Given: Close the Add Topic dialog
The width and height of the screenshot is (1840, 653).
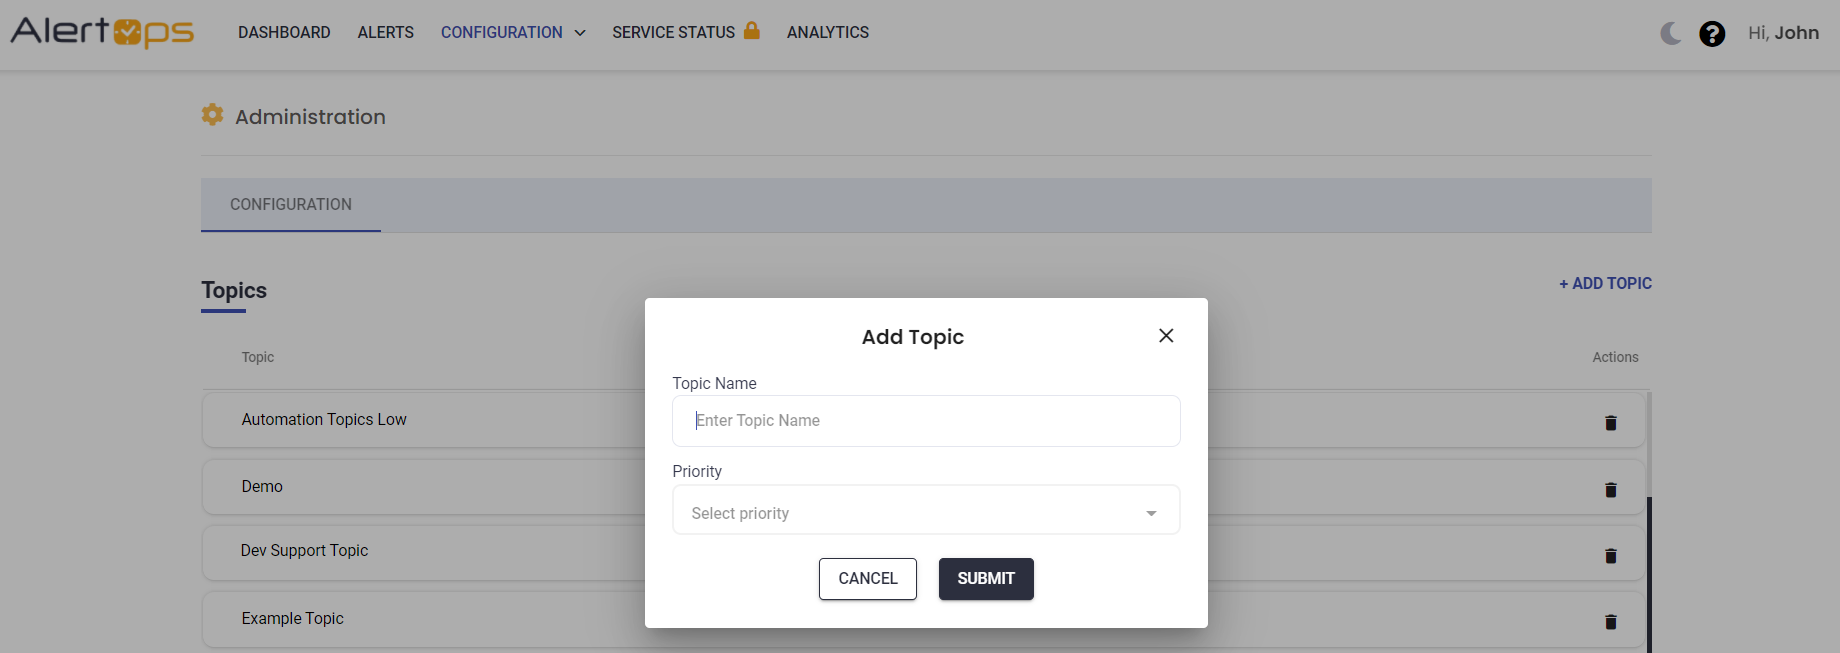Looking at the screenshot, I should [x=1166, y=336].
